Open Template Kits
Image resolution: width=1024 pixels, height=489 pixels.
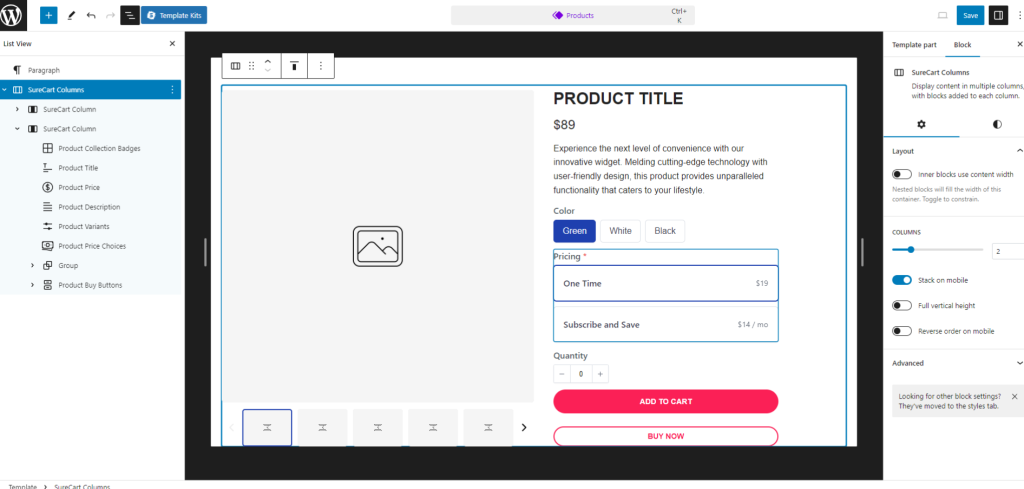pyautogui.click(x=174, y=15)
